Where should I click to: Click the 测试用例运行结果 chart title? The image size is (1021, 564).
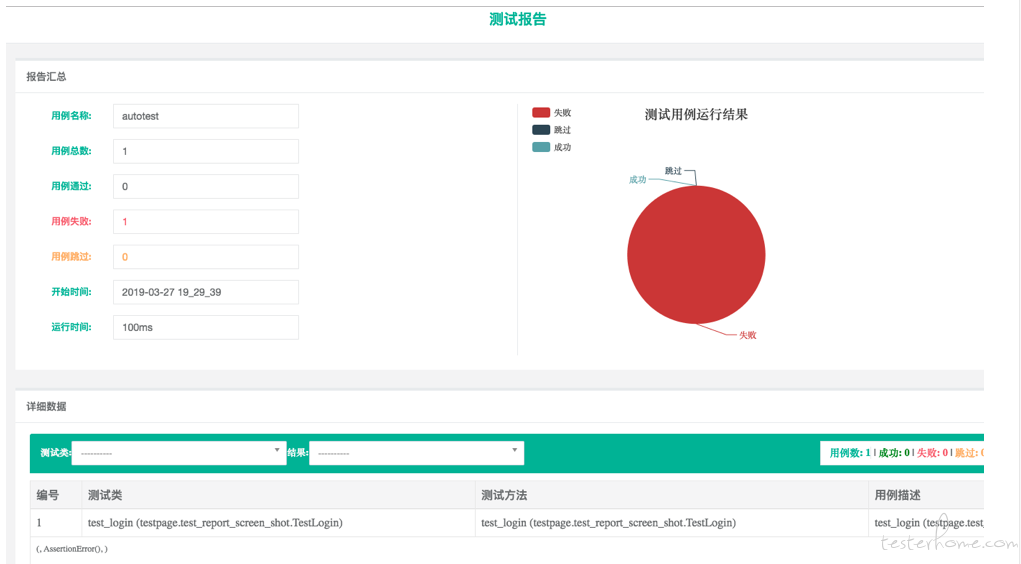[x=696, y=115]
